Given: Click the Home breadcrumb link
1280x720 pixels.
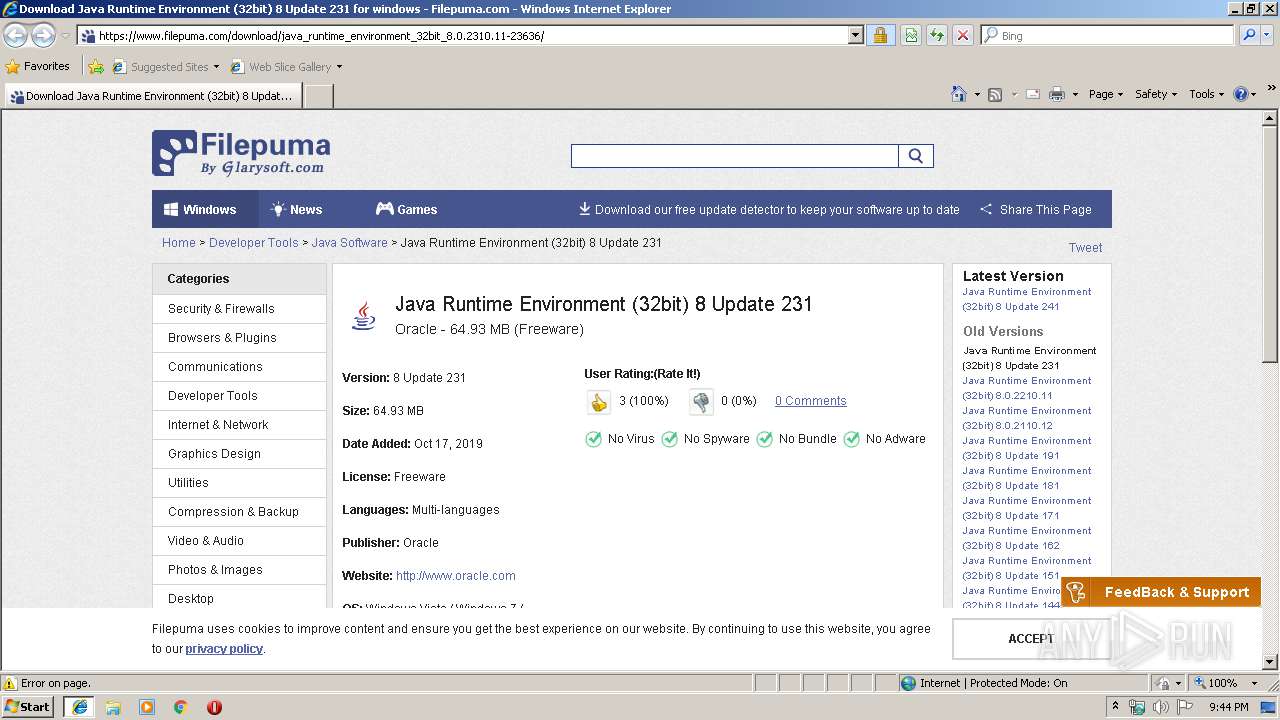Looking at the screenshot, I should (x=179, y=243).
